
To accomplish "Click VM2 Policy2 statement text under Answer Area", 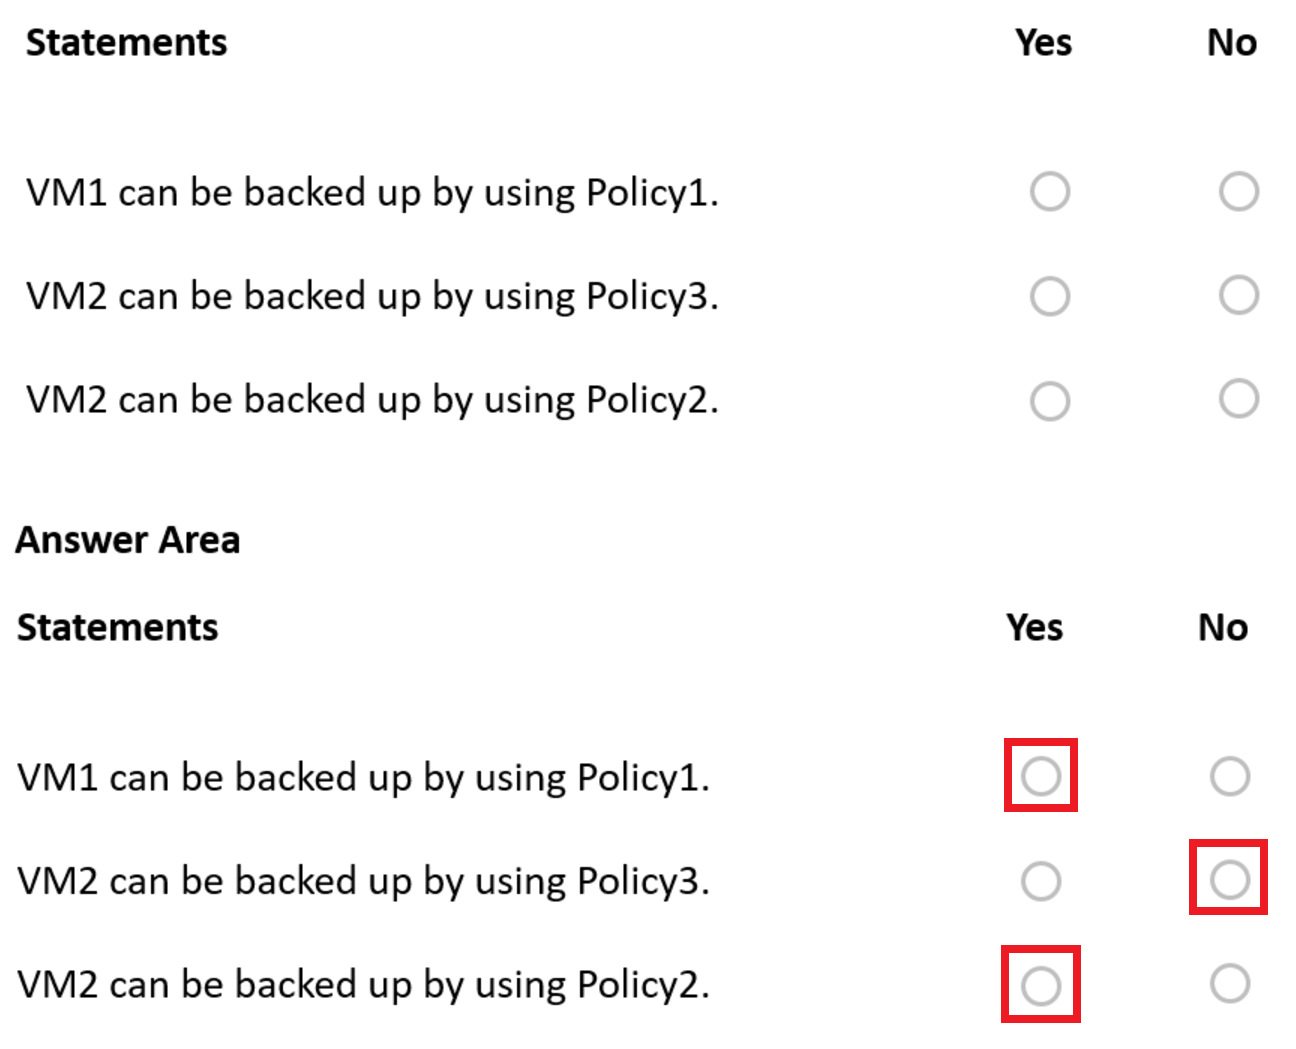I will 363,985.
